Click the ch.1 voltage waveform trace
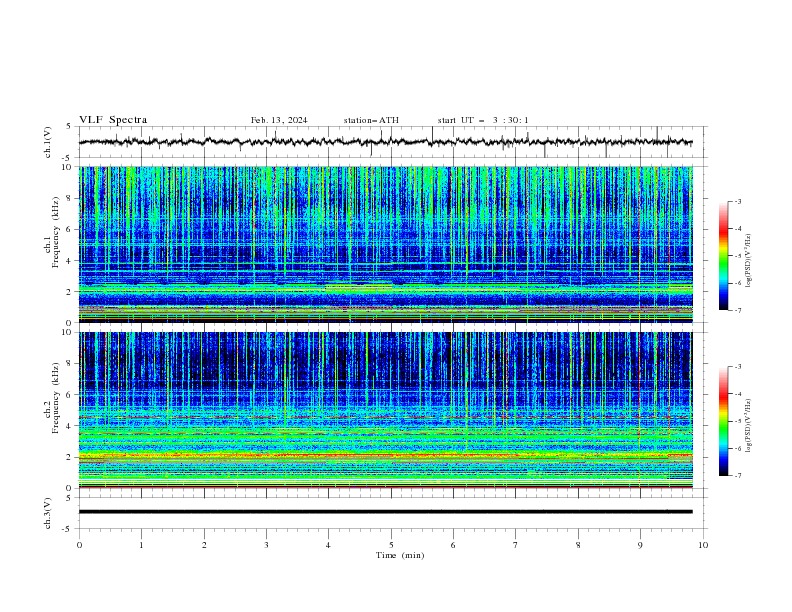 [x=385, y=142]
